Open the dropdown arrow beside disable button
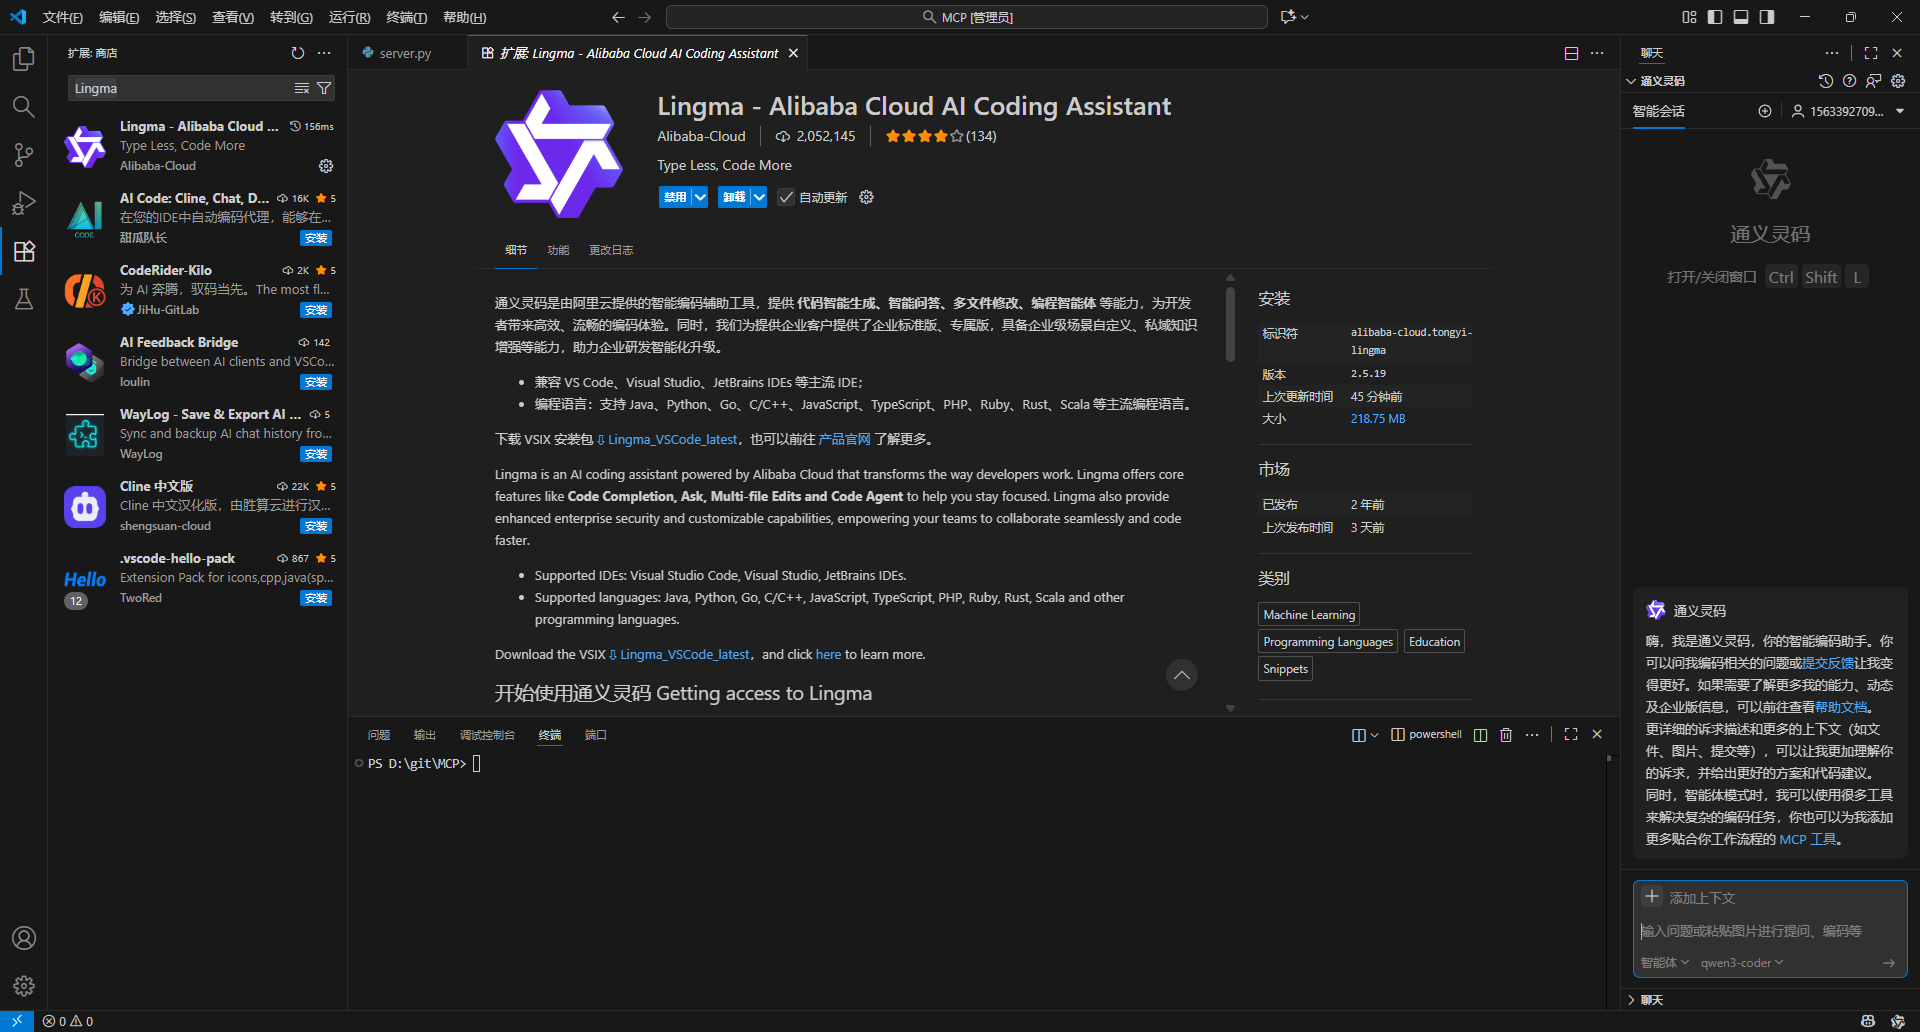 tap(700, 198)
